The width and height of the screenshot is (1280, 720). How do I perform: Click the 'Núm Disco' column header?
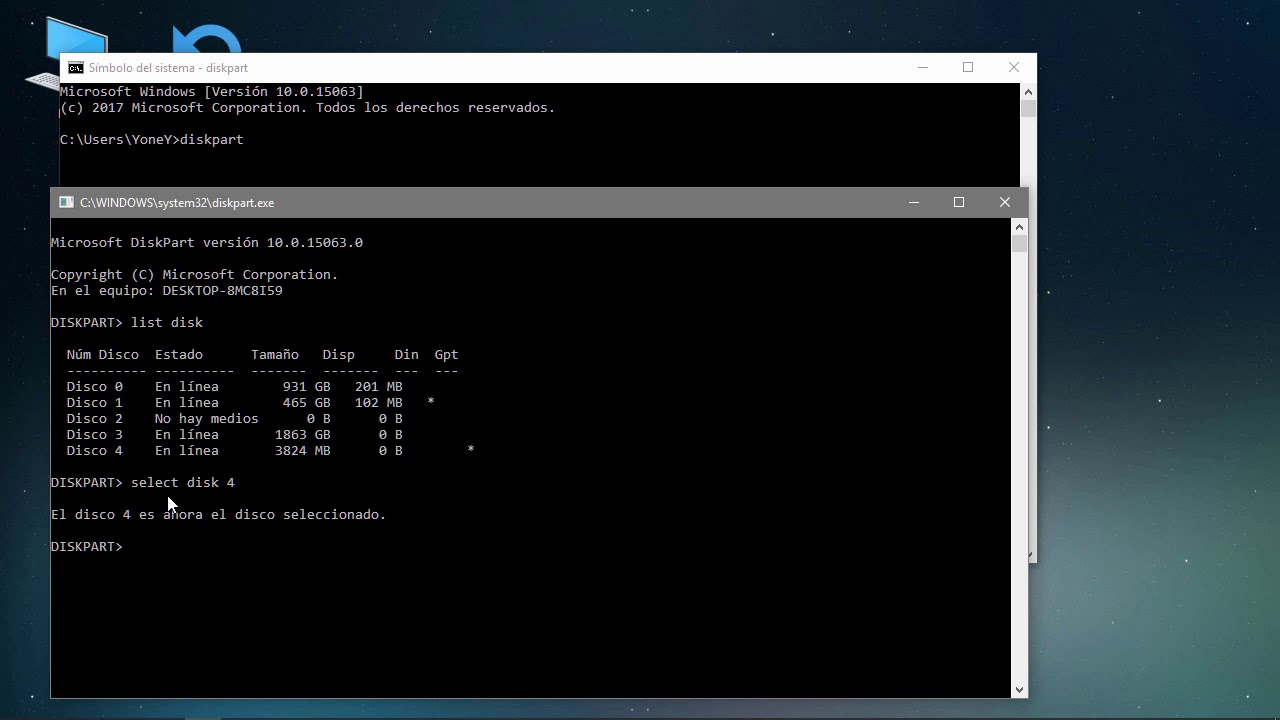(x=103, y=355)
